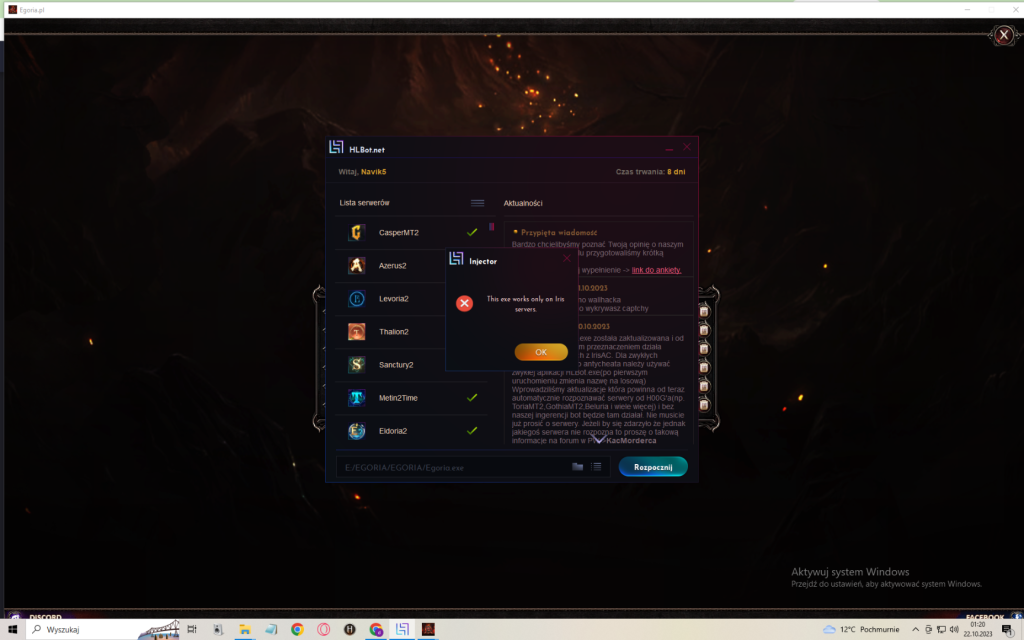Viewport: 1024px width, 640px height.
Task: Select the Sanctury2 server icon
Action: [x=357, y=365]
